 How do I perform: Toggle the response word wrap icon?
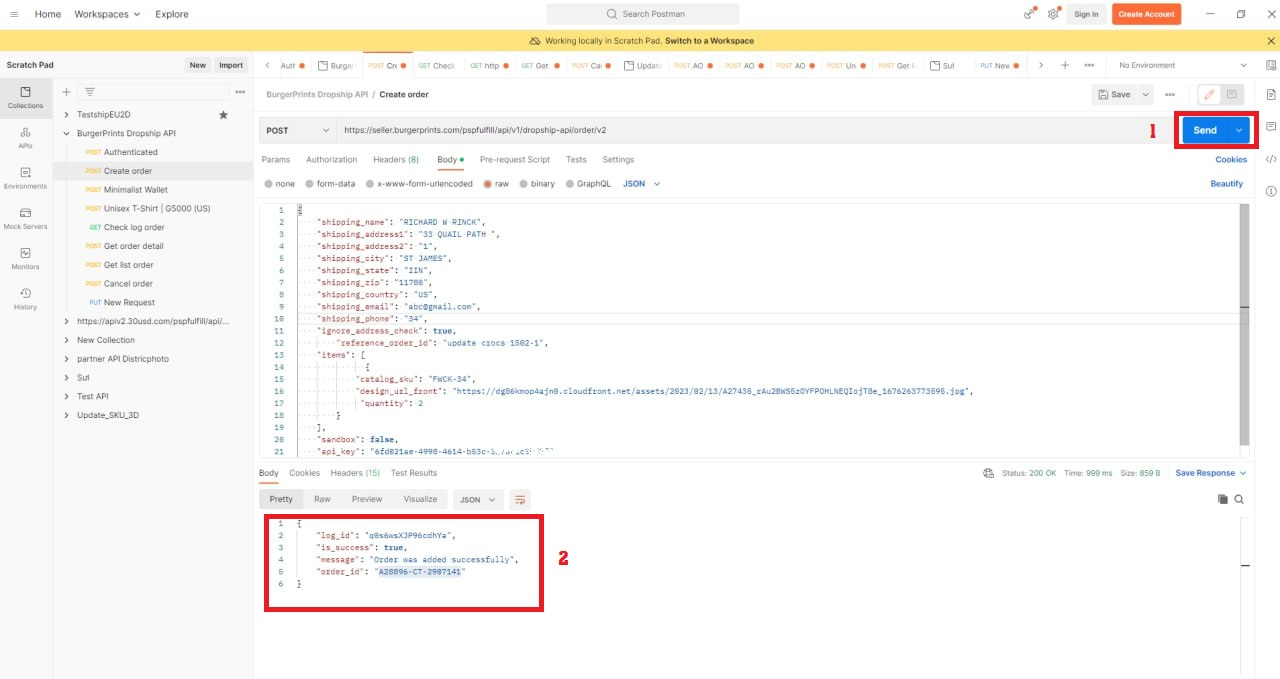pyautogui.click(x=520, y=499)
